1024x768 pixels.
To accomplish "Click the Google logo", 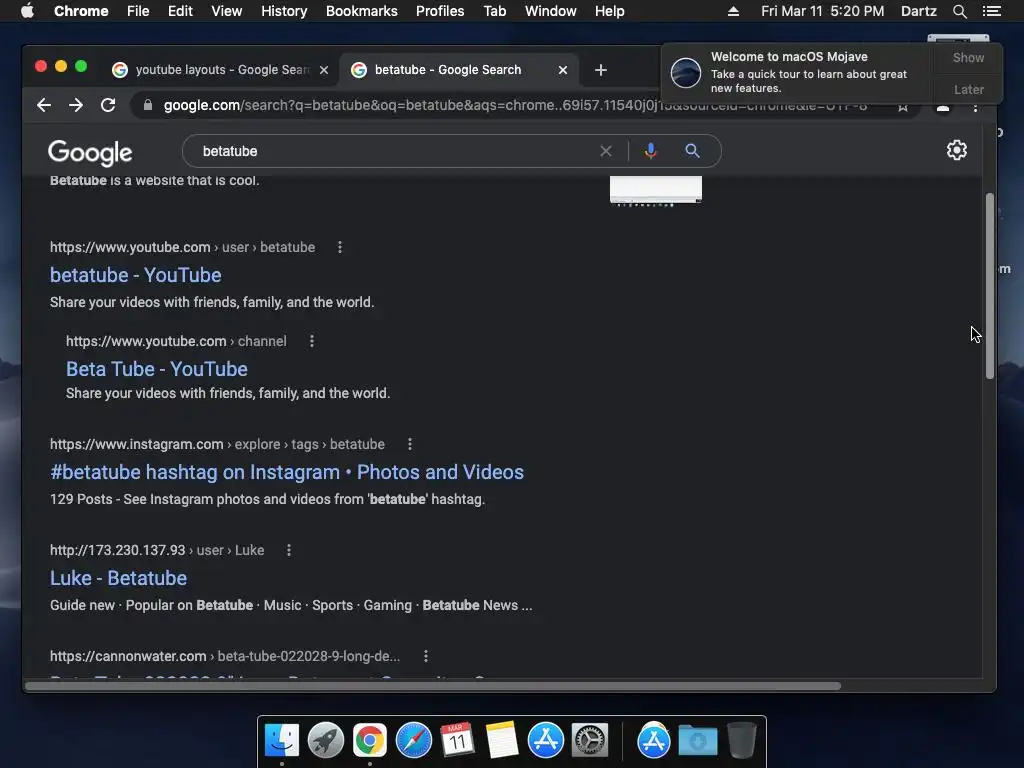I will [90, 153].
